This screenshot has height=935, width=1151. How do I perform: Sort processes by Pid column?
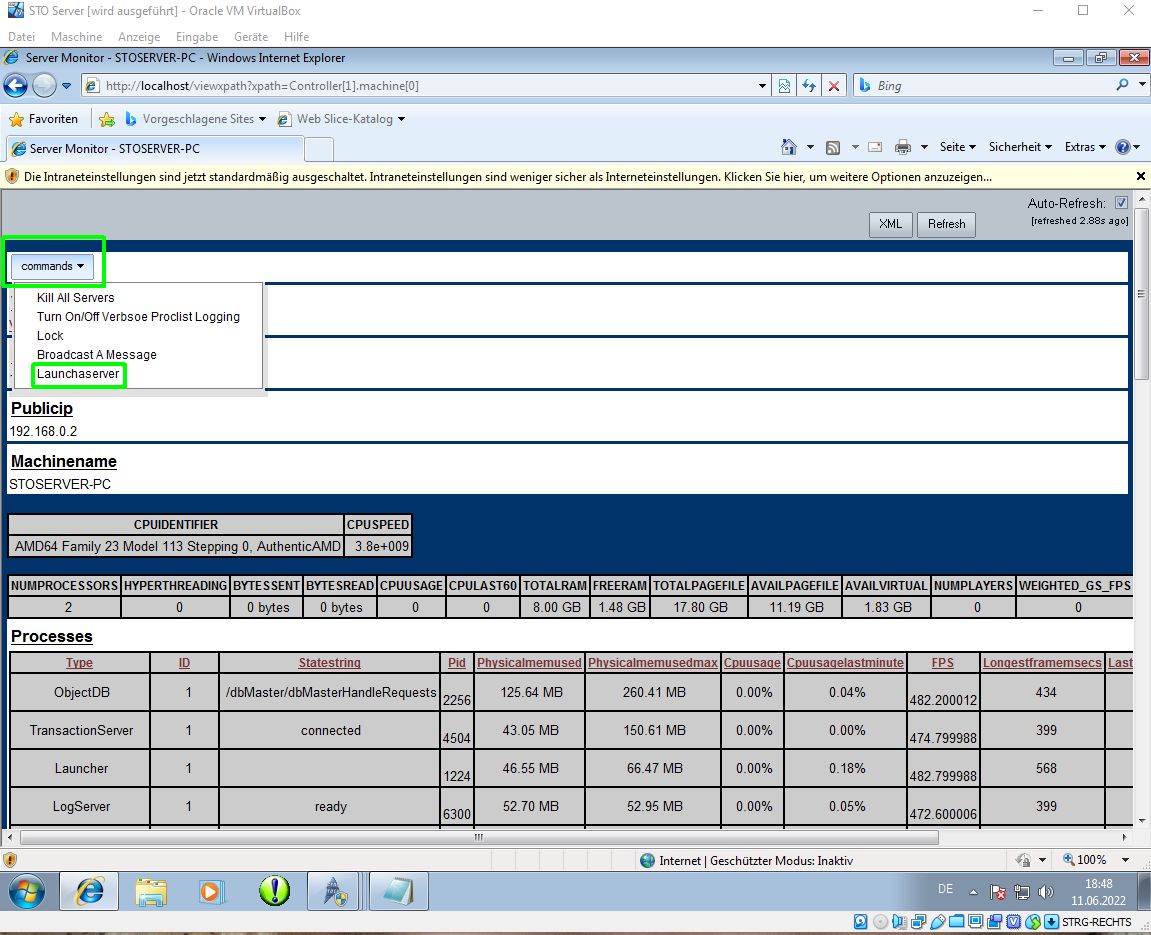[x=457, y=663]
